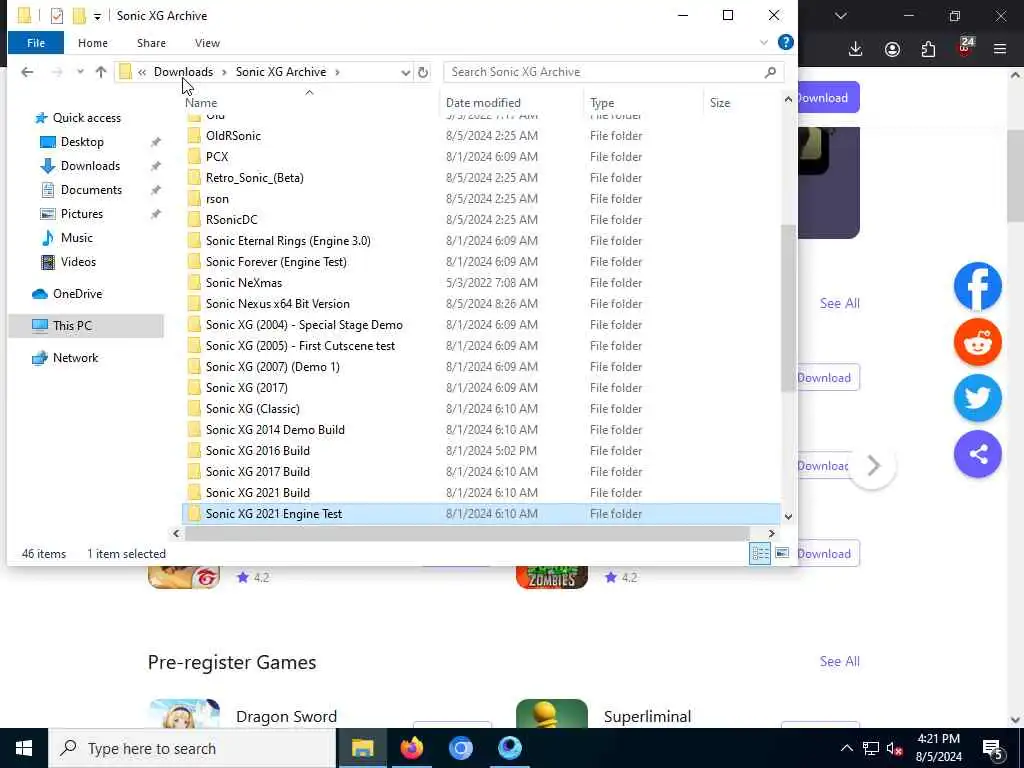This screenshot has height=768, width=1024.
Task: Open Quick Access toolbar customize dropdown
Action: [x=97, y=16]
